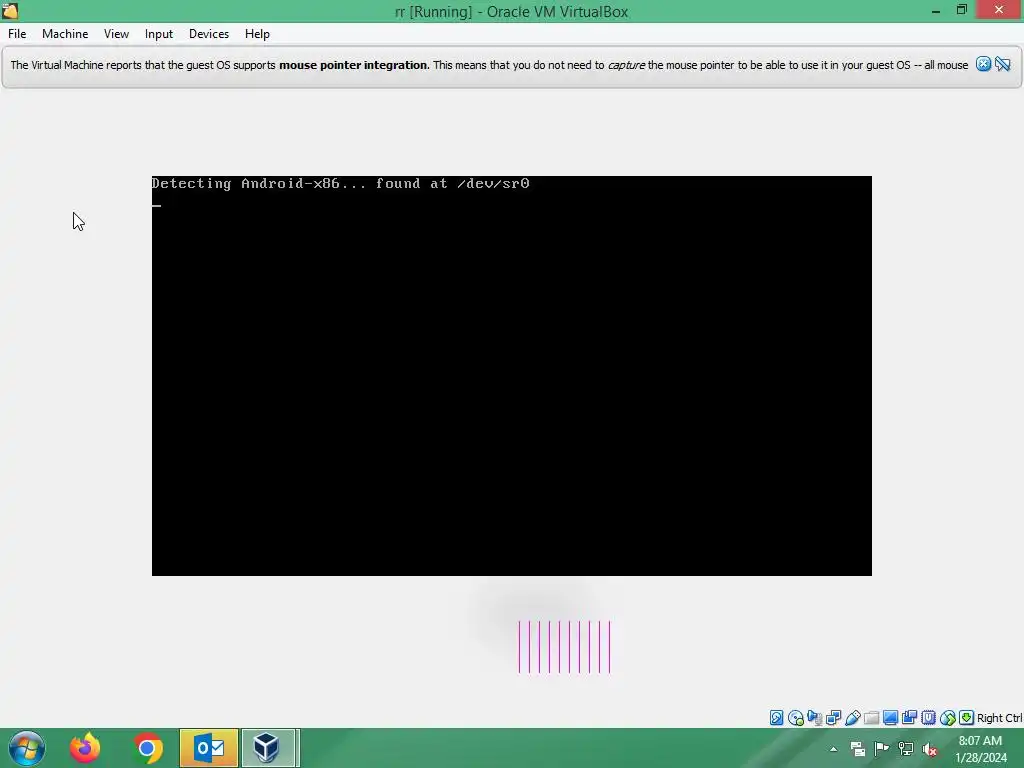The height and width of the screenshot is (768, 1024).
Task: Switch to VirtualBox taskbar button
Action: (270, 748)
